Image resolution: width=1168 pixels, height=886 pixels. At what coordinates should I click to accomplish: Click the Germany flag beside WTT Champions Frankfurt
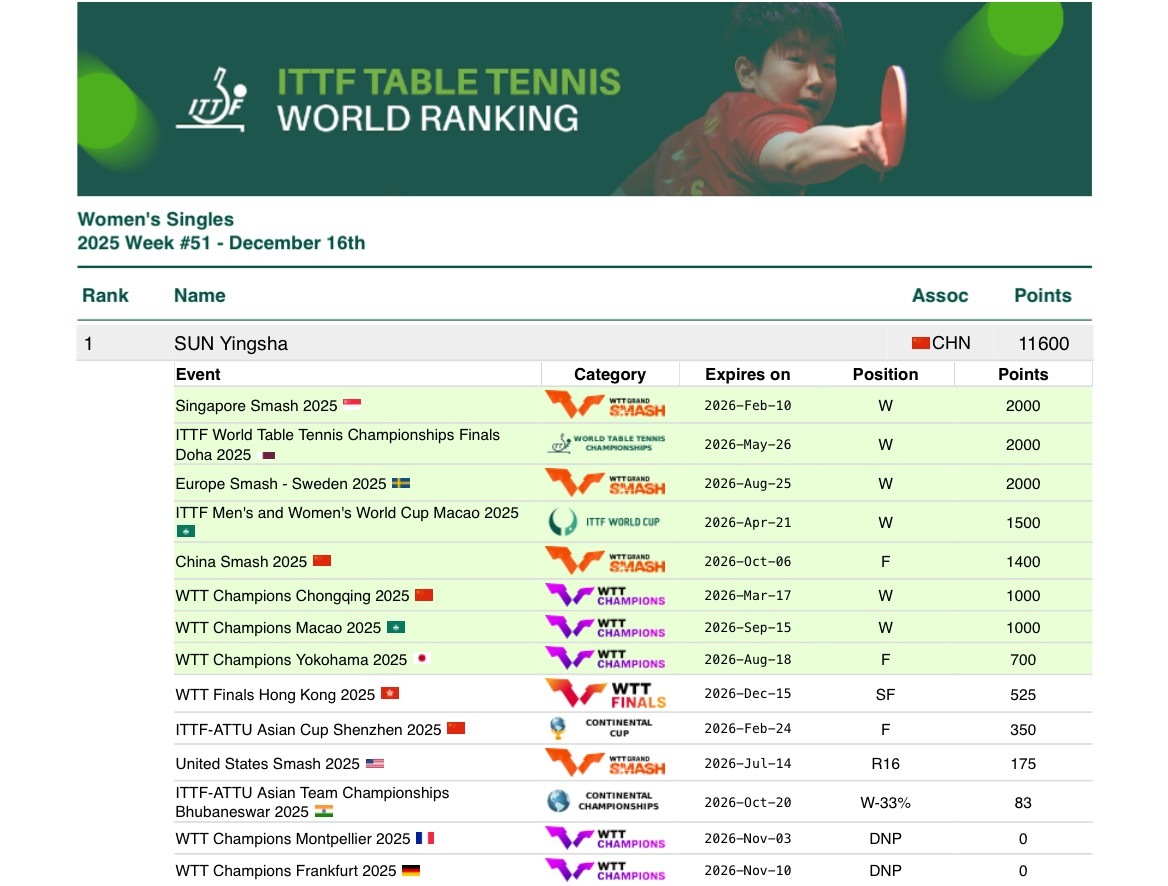coord(410,870)
